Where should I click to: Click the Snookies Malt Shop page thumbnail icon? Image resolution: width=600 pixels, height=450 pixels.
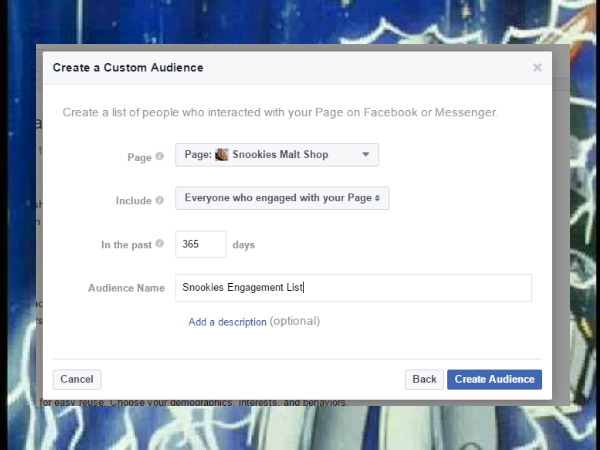[x=222, y=155]
